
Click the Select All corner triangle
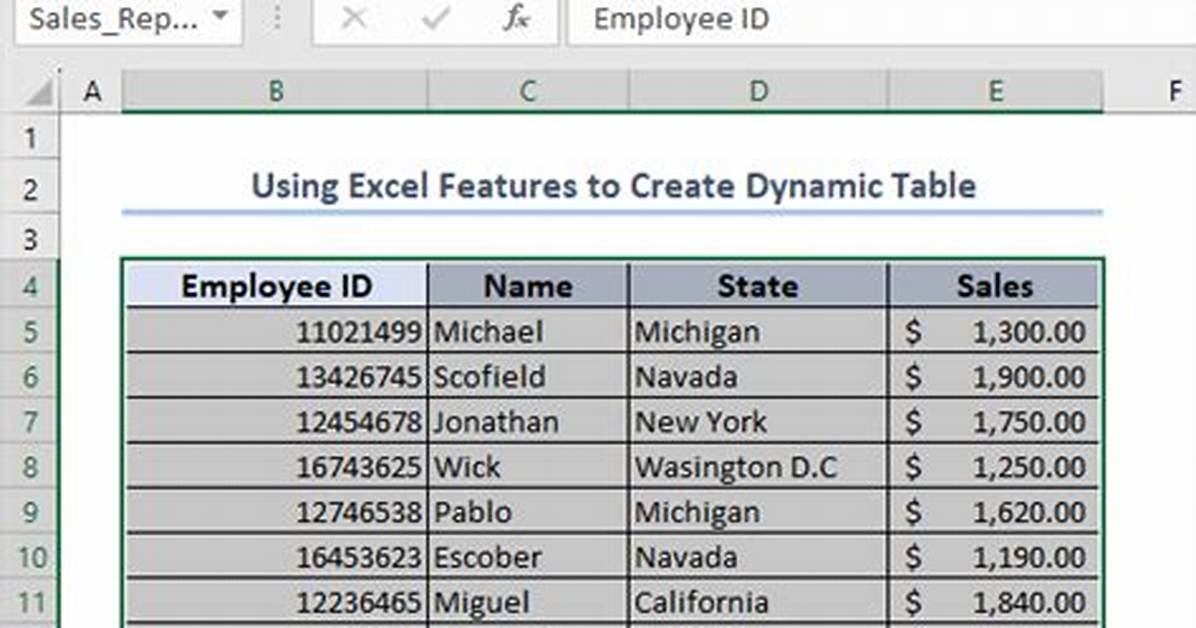click(x=38, y=92)
